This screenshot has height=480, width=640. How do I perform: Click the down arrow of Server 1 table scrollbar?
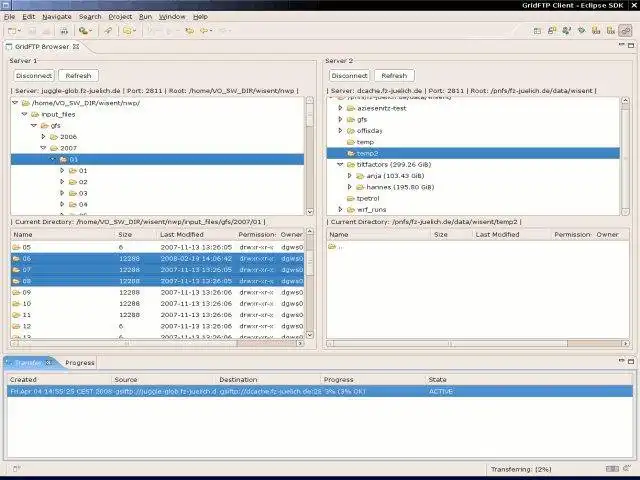click(x=309, y=334)
